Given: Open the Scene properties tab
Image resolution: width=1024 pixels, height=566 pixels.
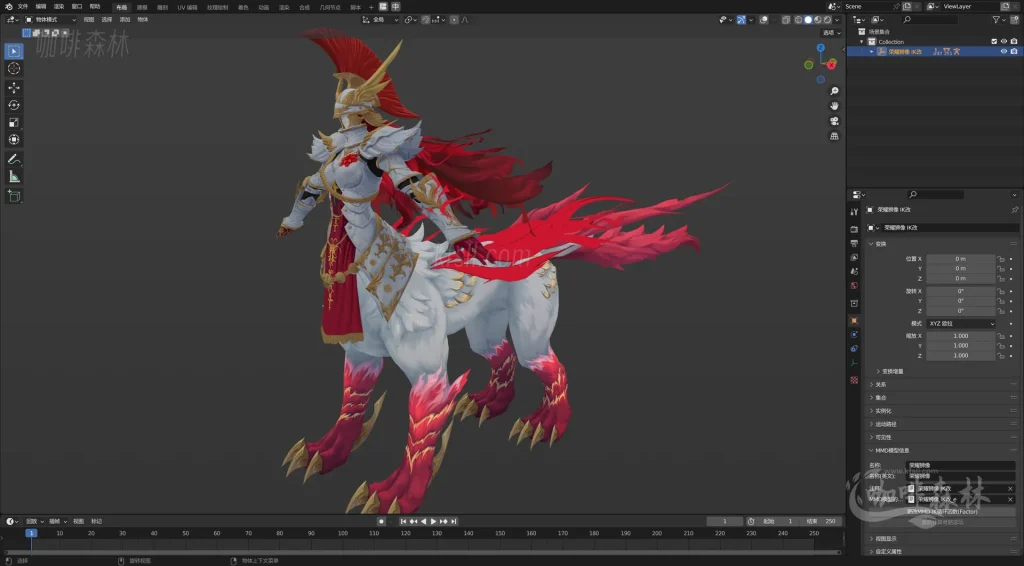Looking at the screenshot, I should 854,272.
